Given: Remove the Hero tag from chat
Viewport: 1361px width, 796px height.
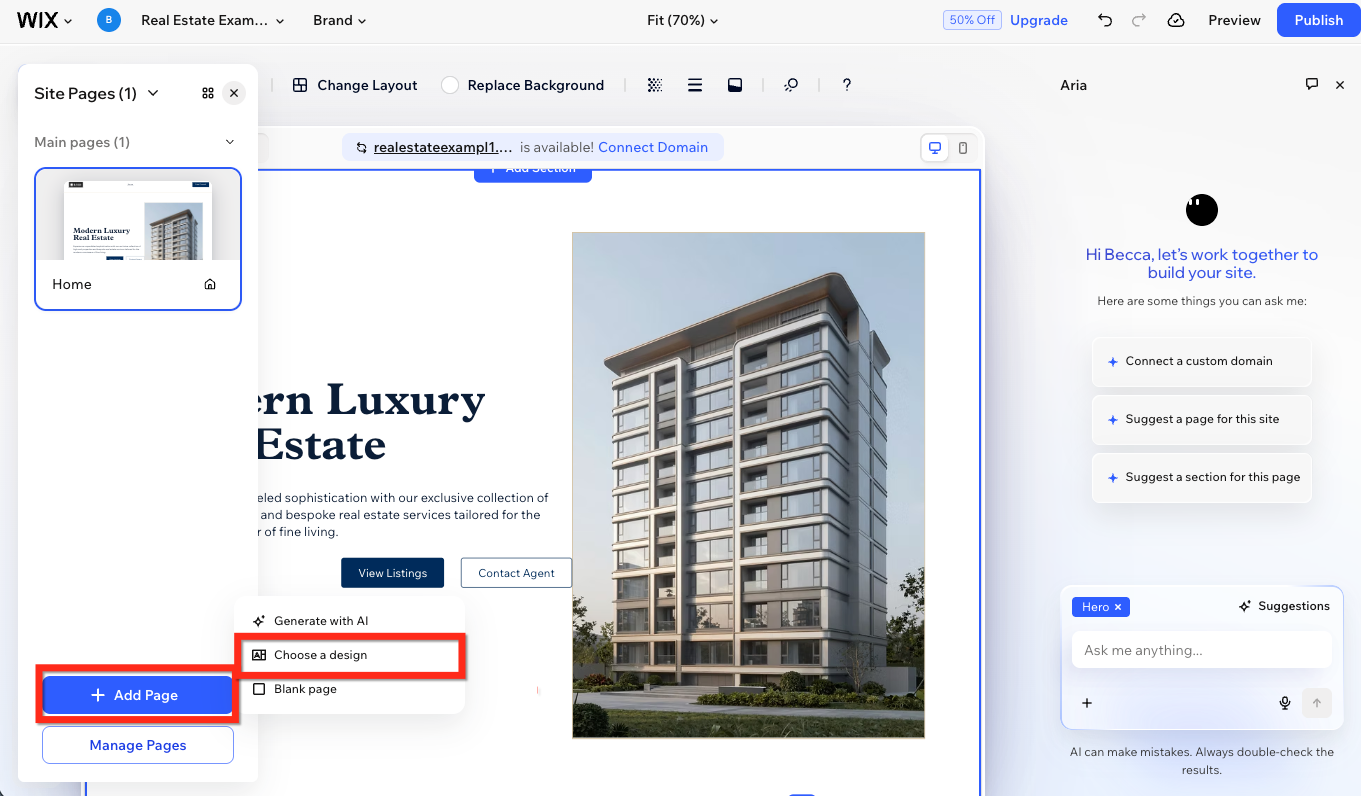Looking at the screenshot, I should (1118, 607).
